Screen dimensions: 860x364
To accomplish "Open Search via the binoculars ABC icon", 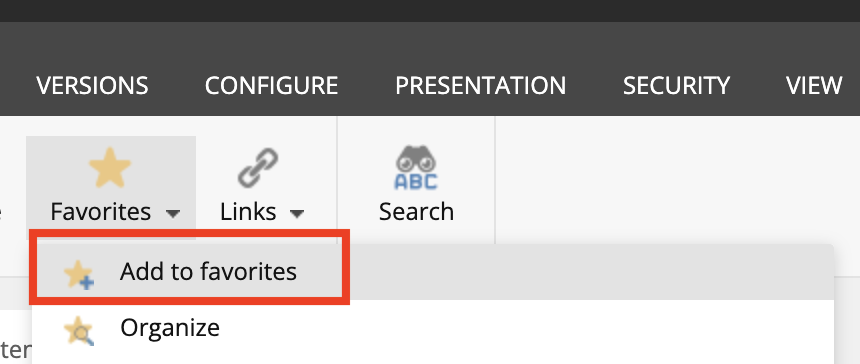I will [x=416, y=168].
